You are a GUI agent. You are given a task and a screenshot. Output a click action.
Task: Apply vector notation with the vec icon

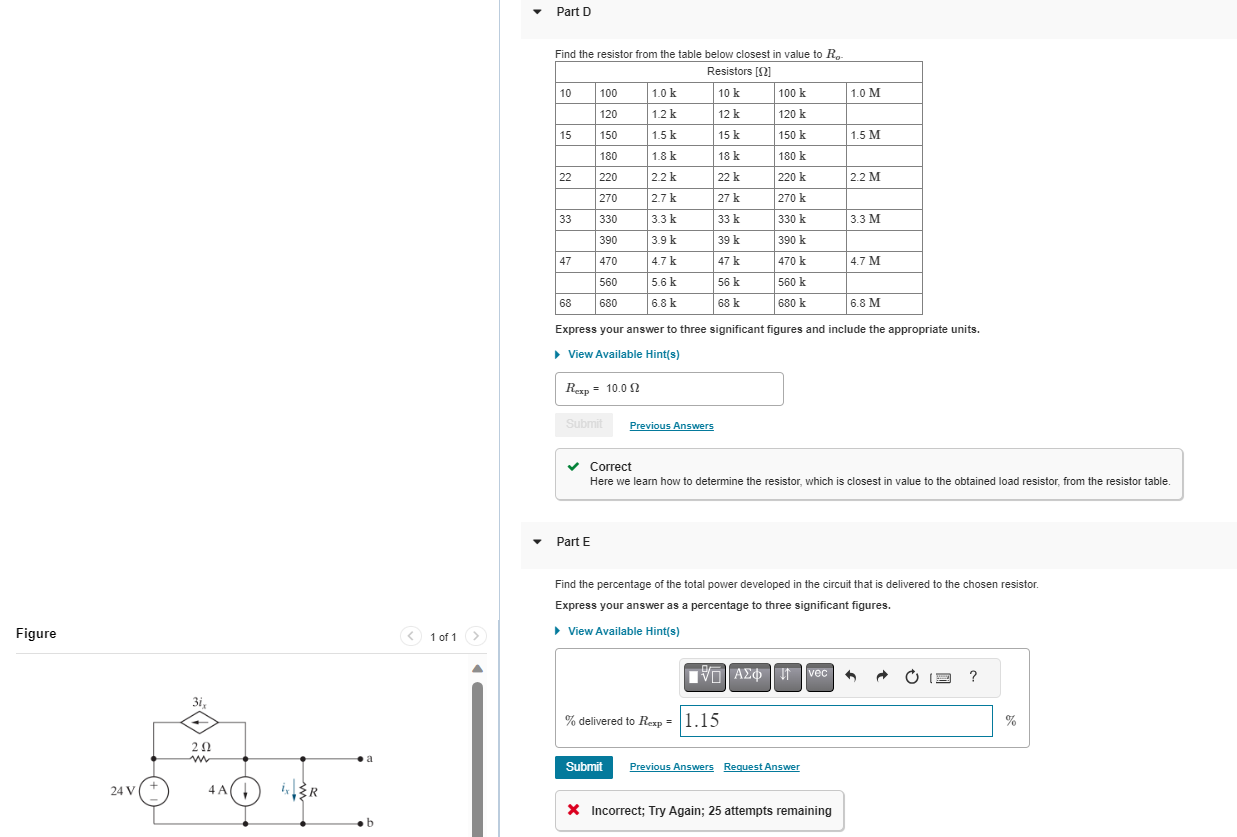click(818, 677)
